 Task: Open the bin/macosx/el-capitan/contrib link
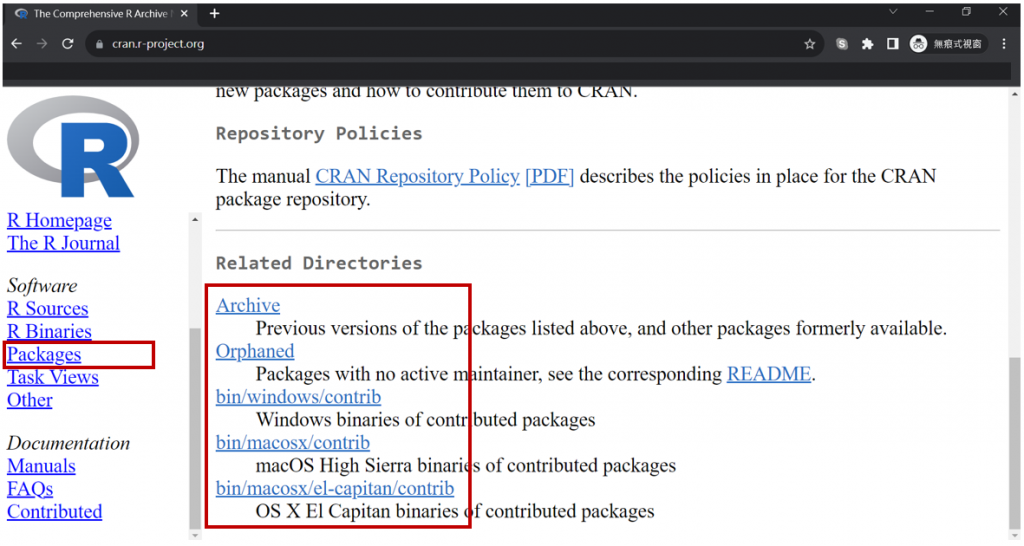click(335, 489)
